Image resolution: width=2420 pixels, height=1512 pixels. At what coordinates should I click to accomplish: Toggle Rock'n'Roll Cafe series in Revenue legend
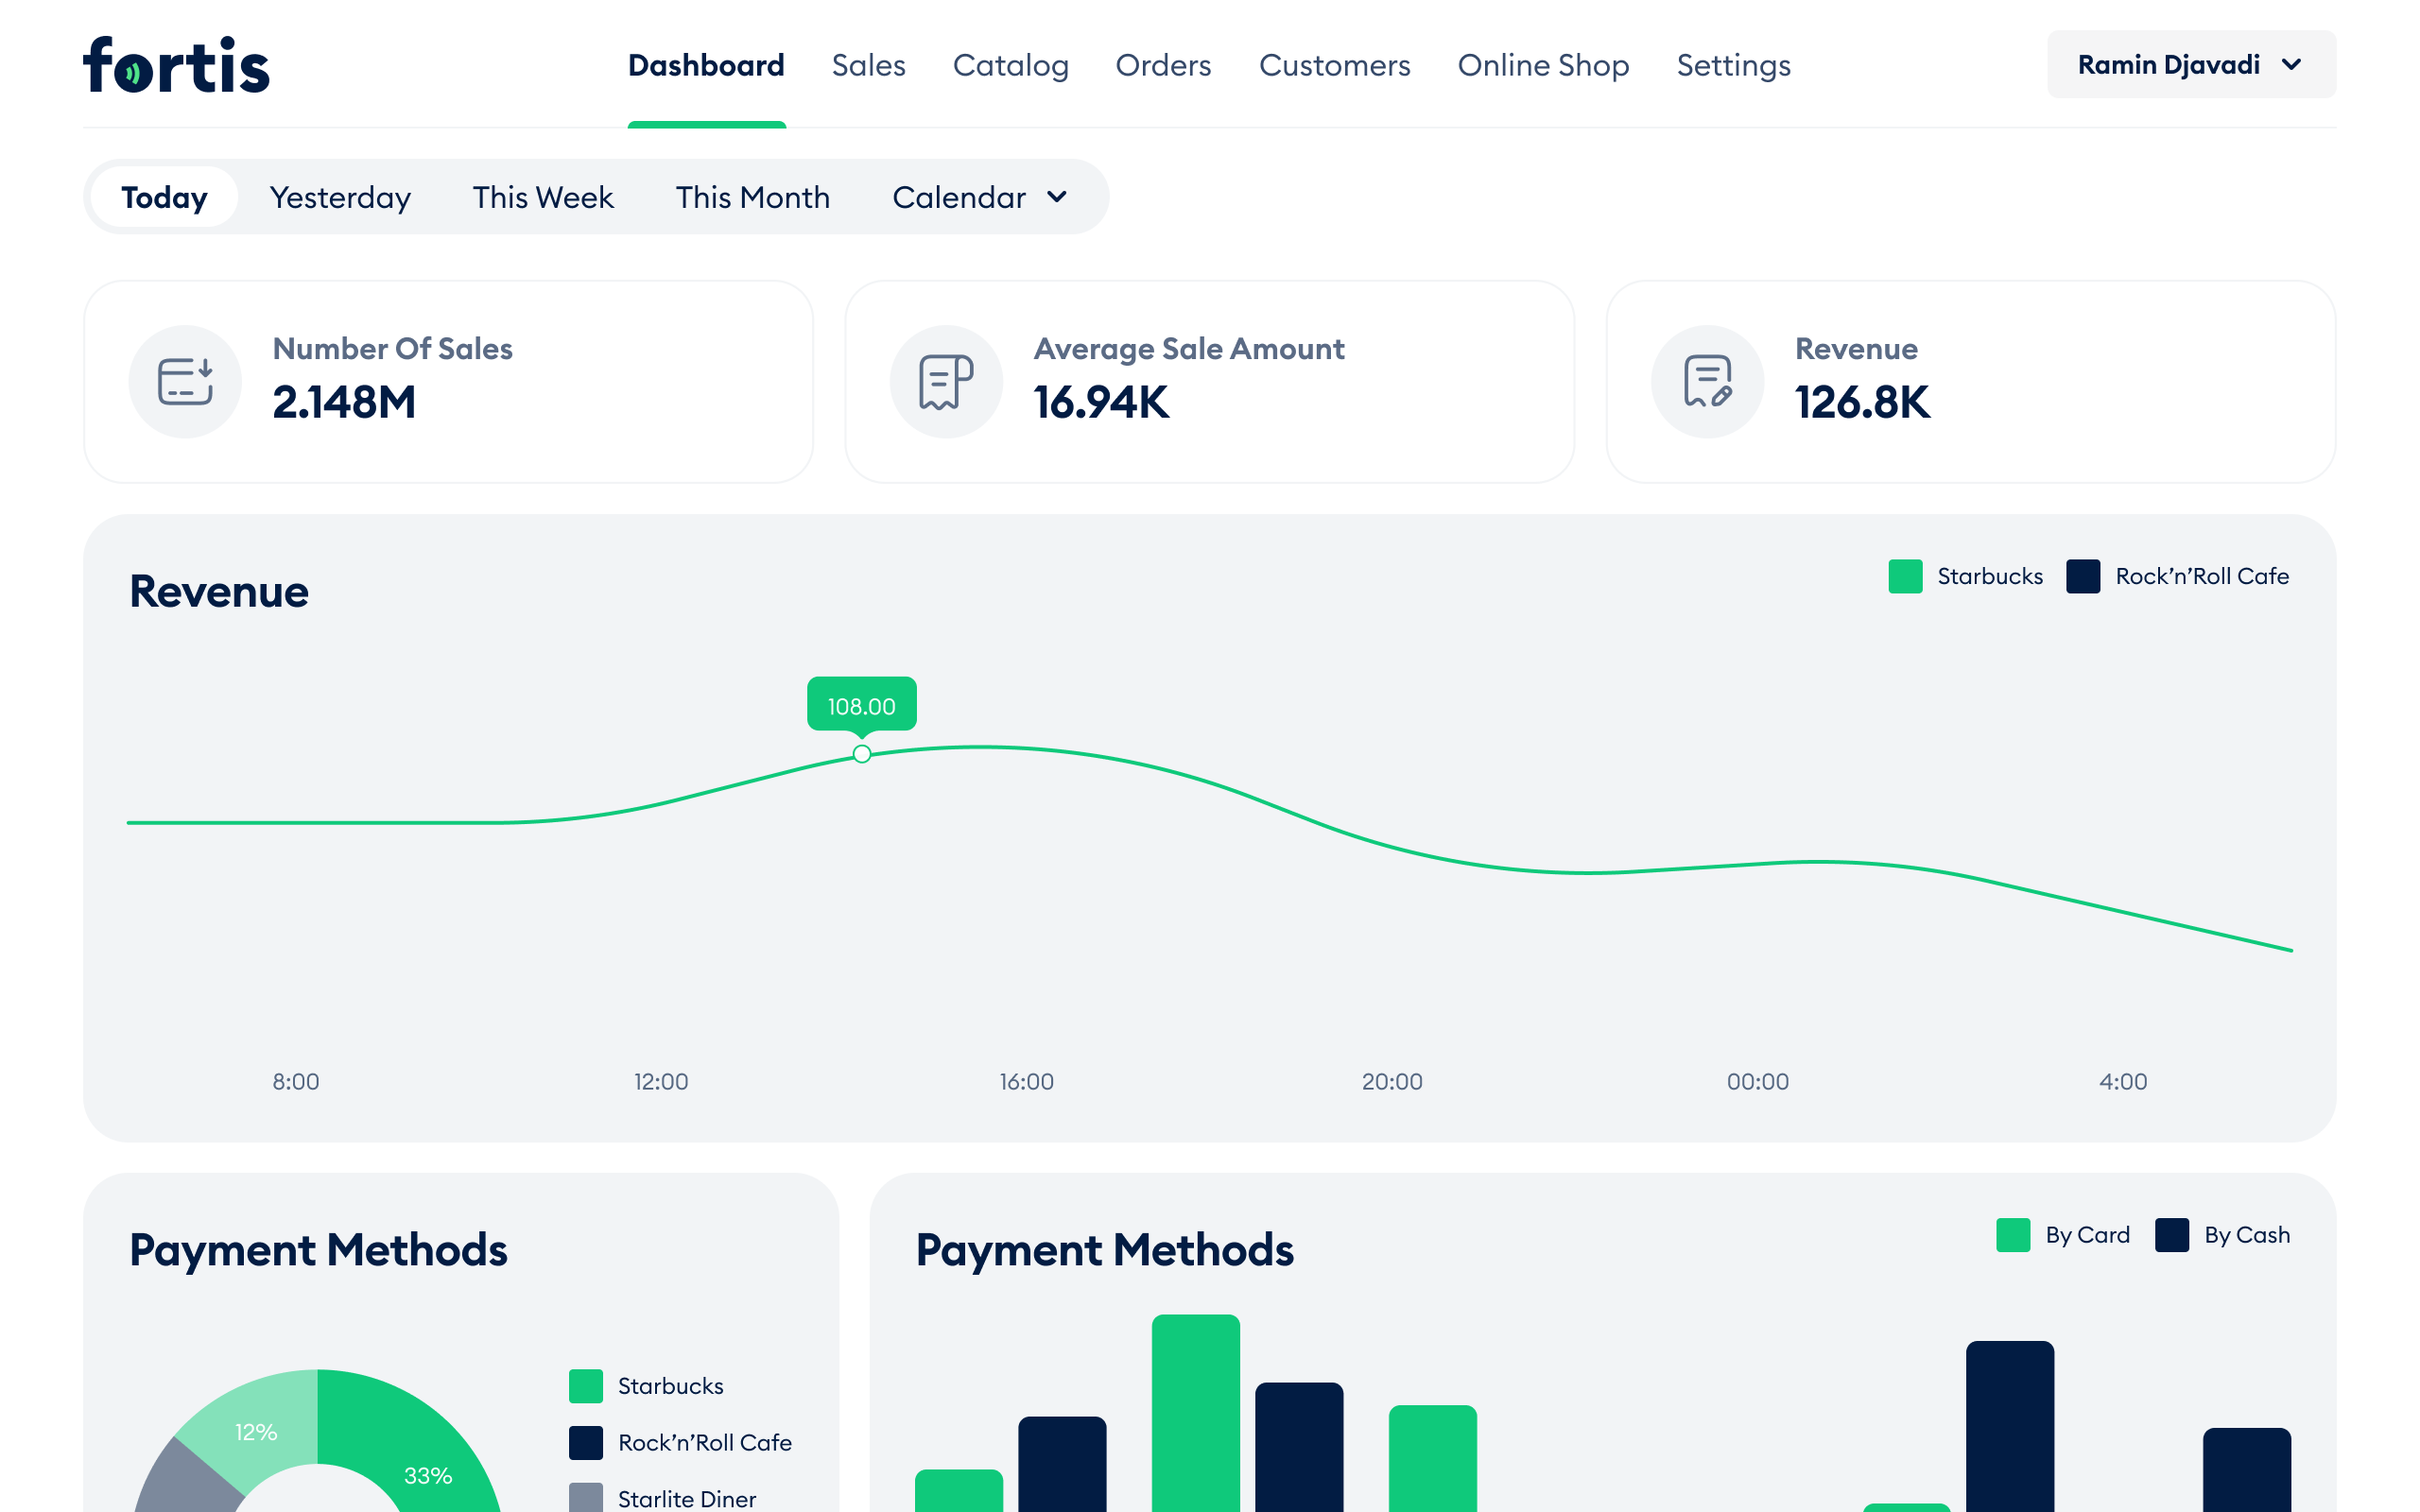(2083, 576)
